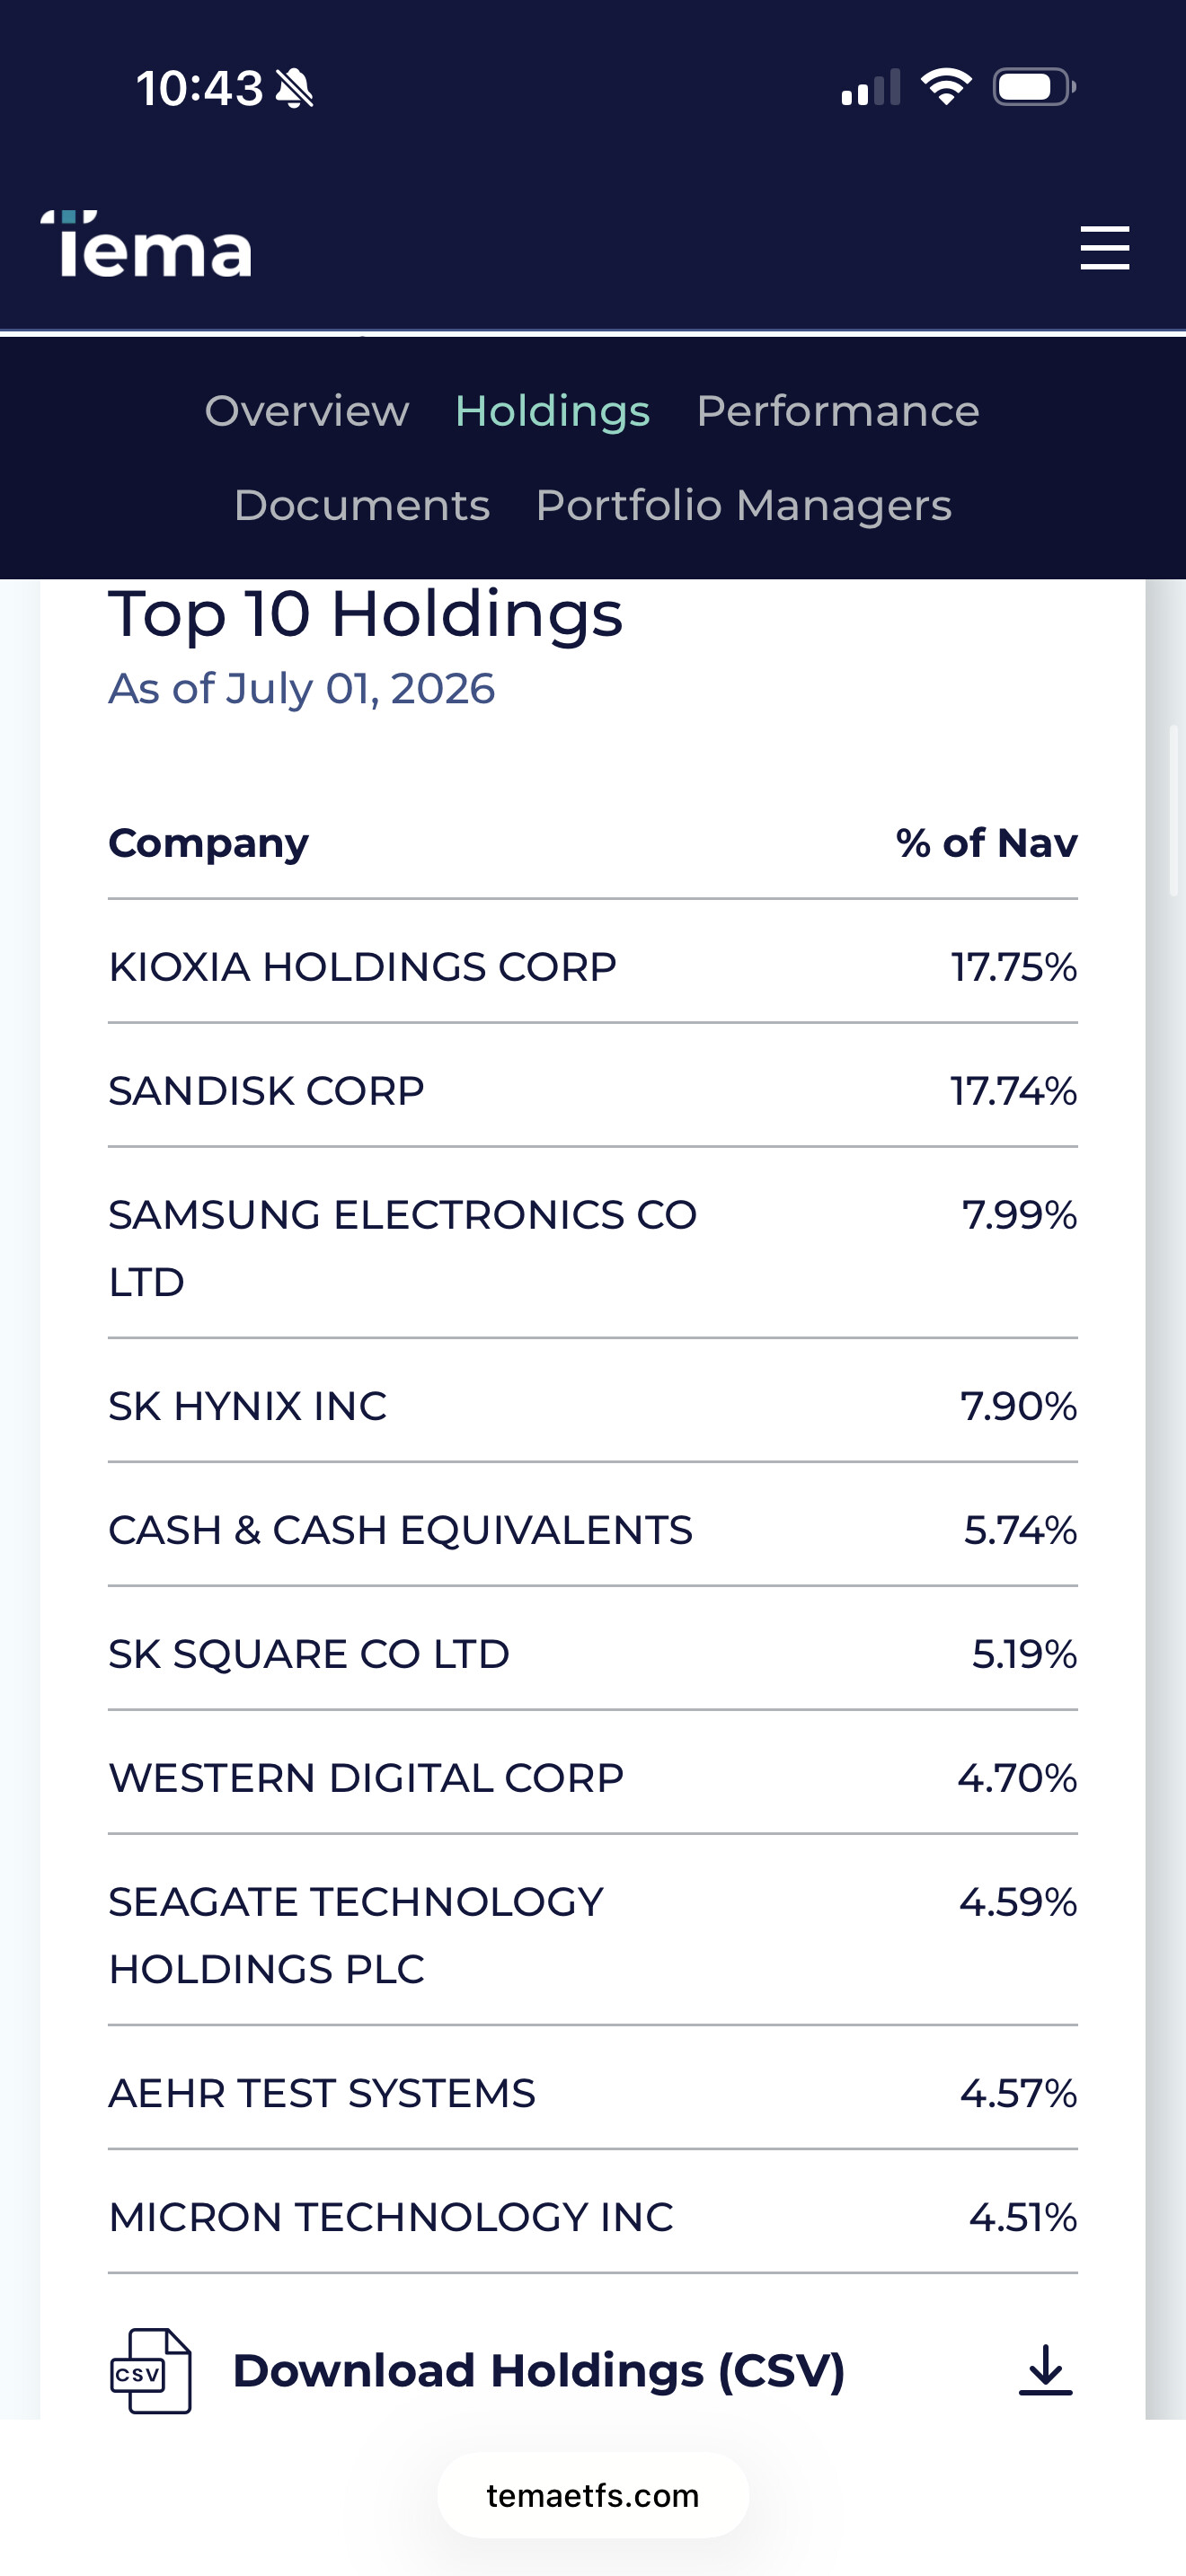This screenshot has height=2576, width=1186.
Task: Click Download Holdings (CSV) link
Action: (x=539, y=2370)
